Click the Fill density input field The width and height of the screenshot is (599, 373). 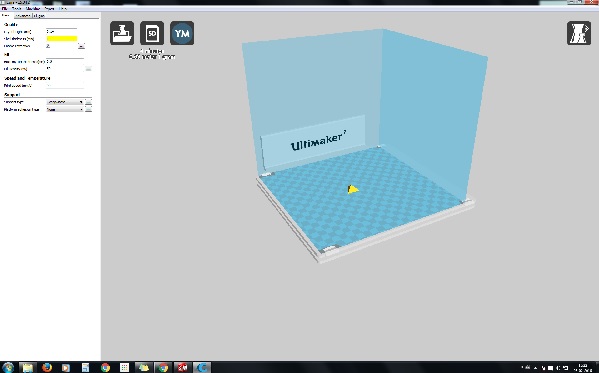(x=65, y=69)
